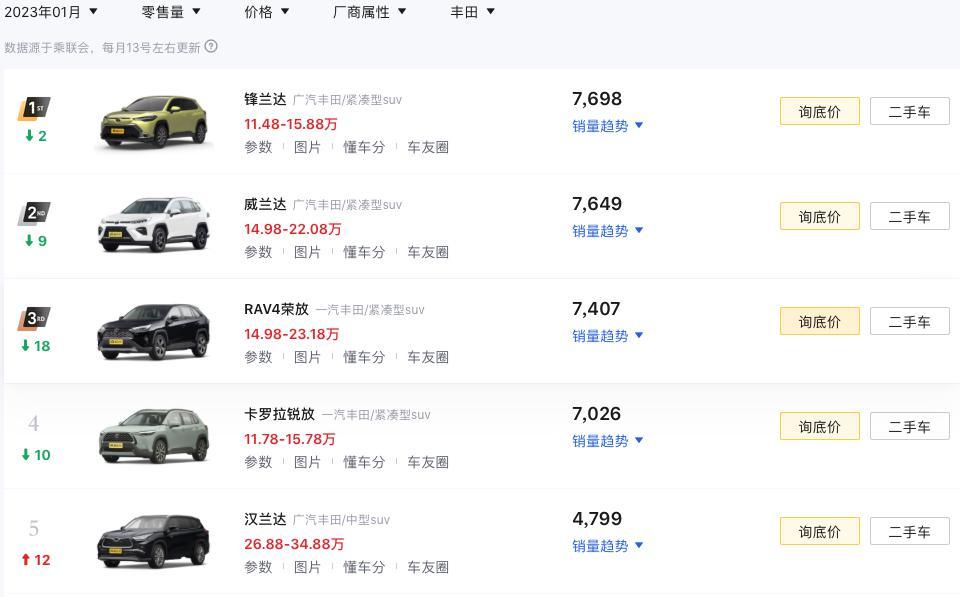
Task: Click the help question-mark icon beside data source
Action: click(x=211, y=47)
